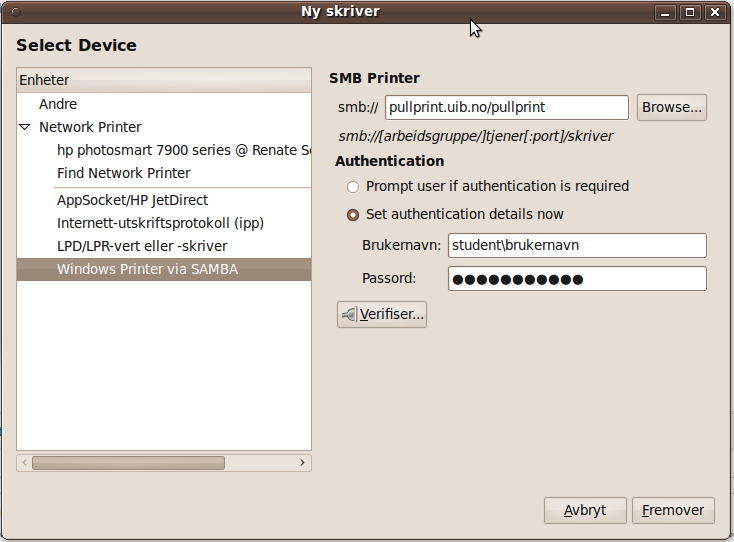
Task: Close the Ny skriver dialog
Action: tap(714, 13)
